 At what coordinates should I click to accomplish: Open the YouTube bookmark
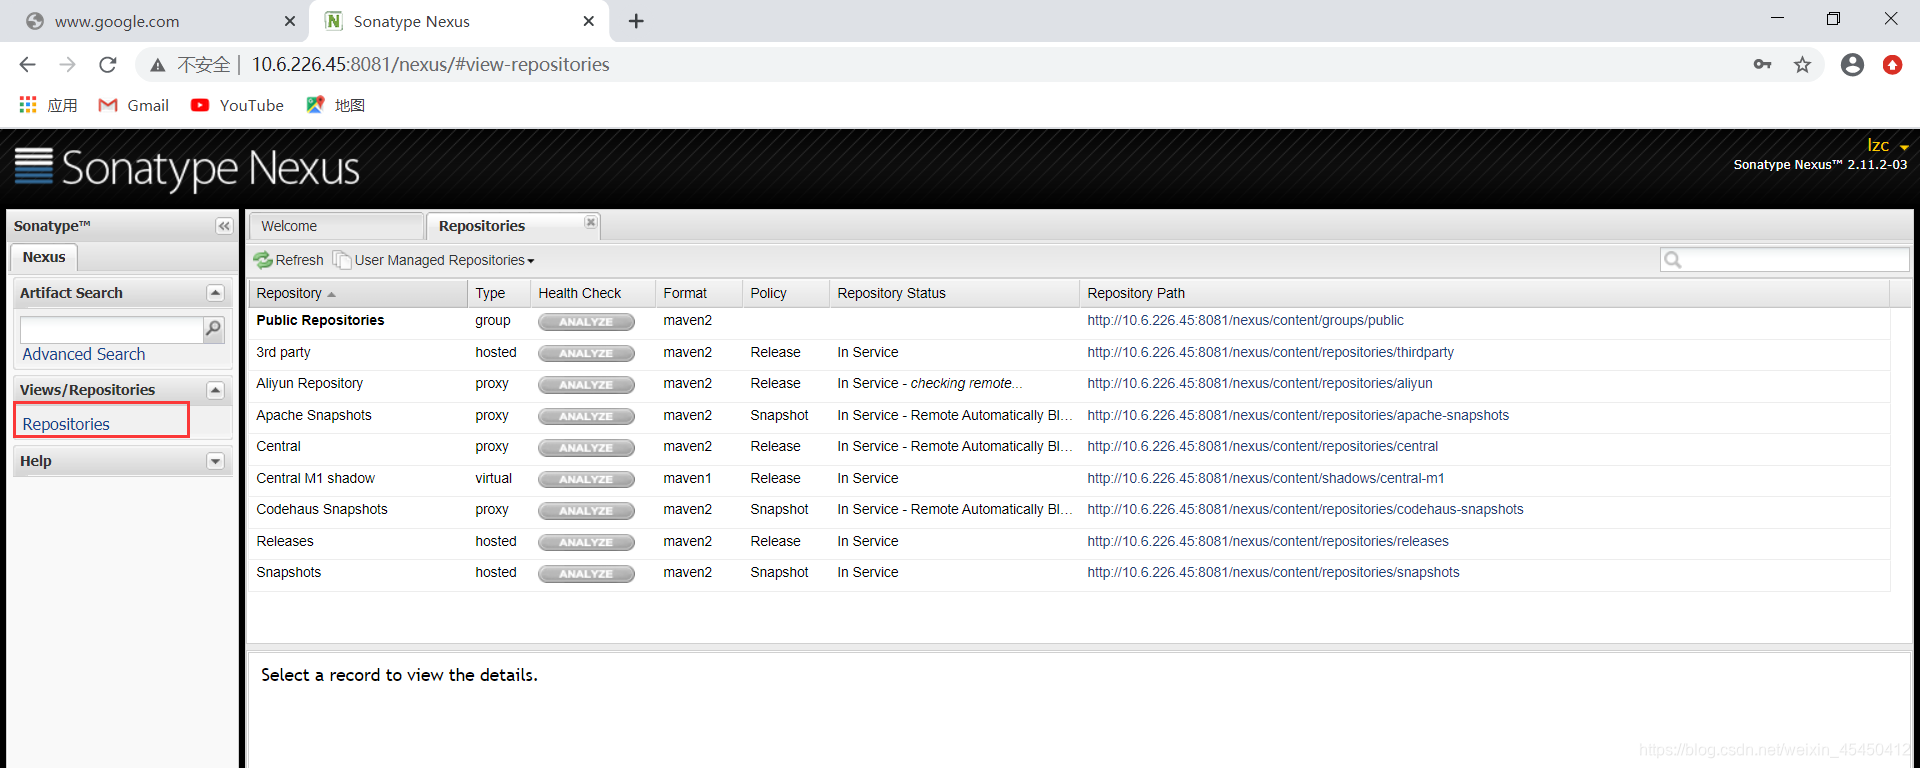[x=237, y=105]
